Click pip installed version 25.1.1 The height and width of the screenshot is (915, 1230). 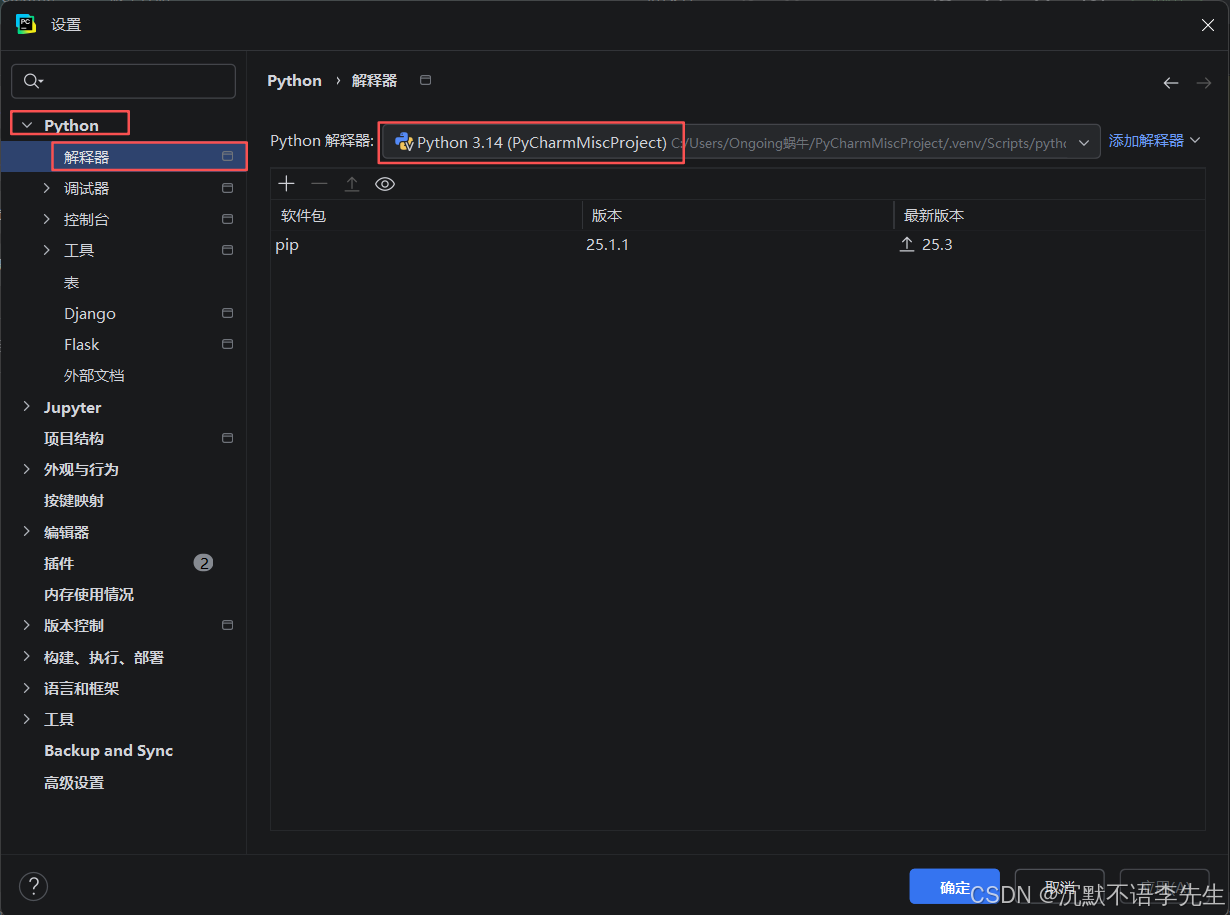tap(608, 244)
